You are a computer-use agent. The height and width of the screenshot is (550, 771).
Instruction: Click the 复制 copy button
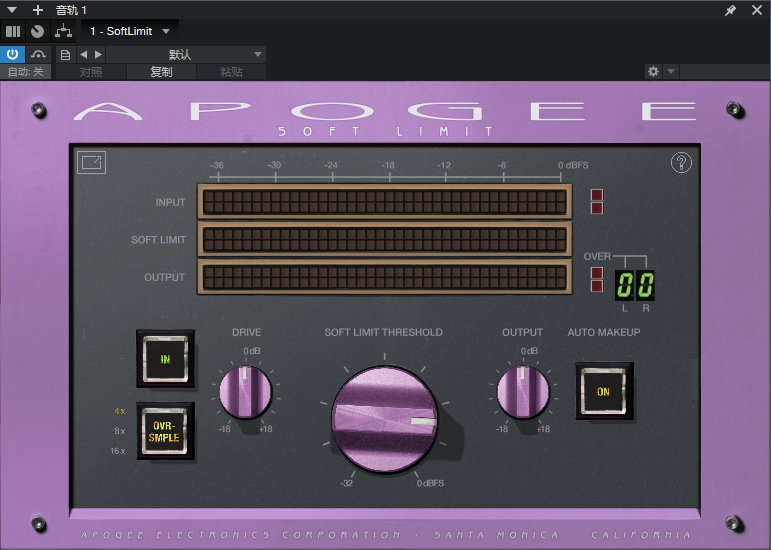(x=161, y=72)
